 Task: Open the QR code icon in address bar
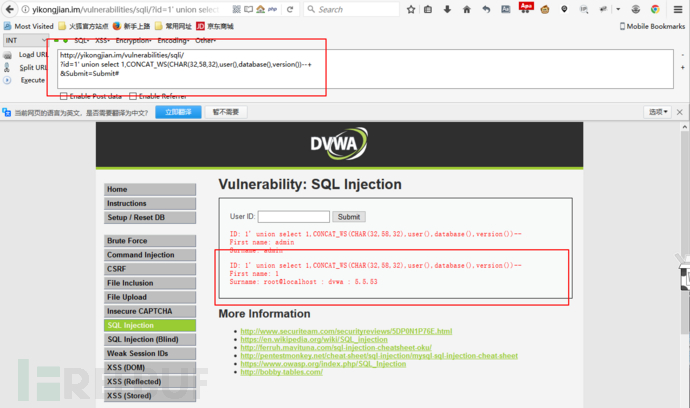[x=236, y=9]
